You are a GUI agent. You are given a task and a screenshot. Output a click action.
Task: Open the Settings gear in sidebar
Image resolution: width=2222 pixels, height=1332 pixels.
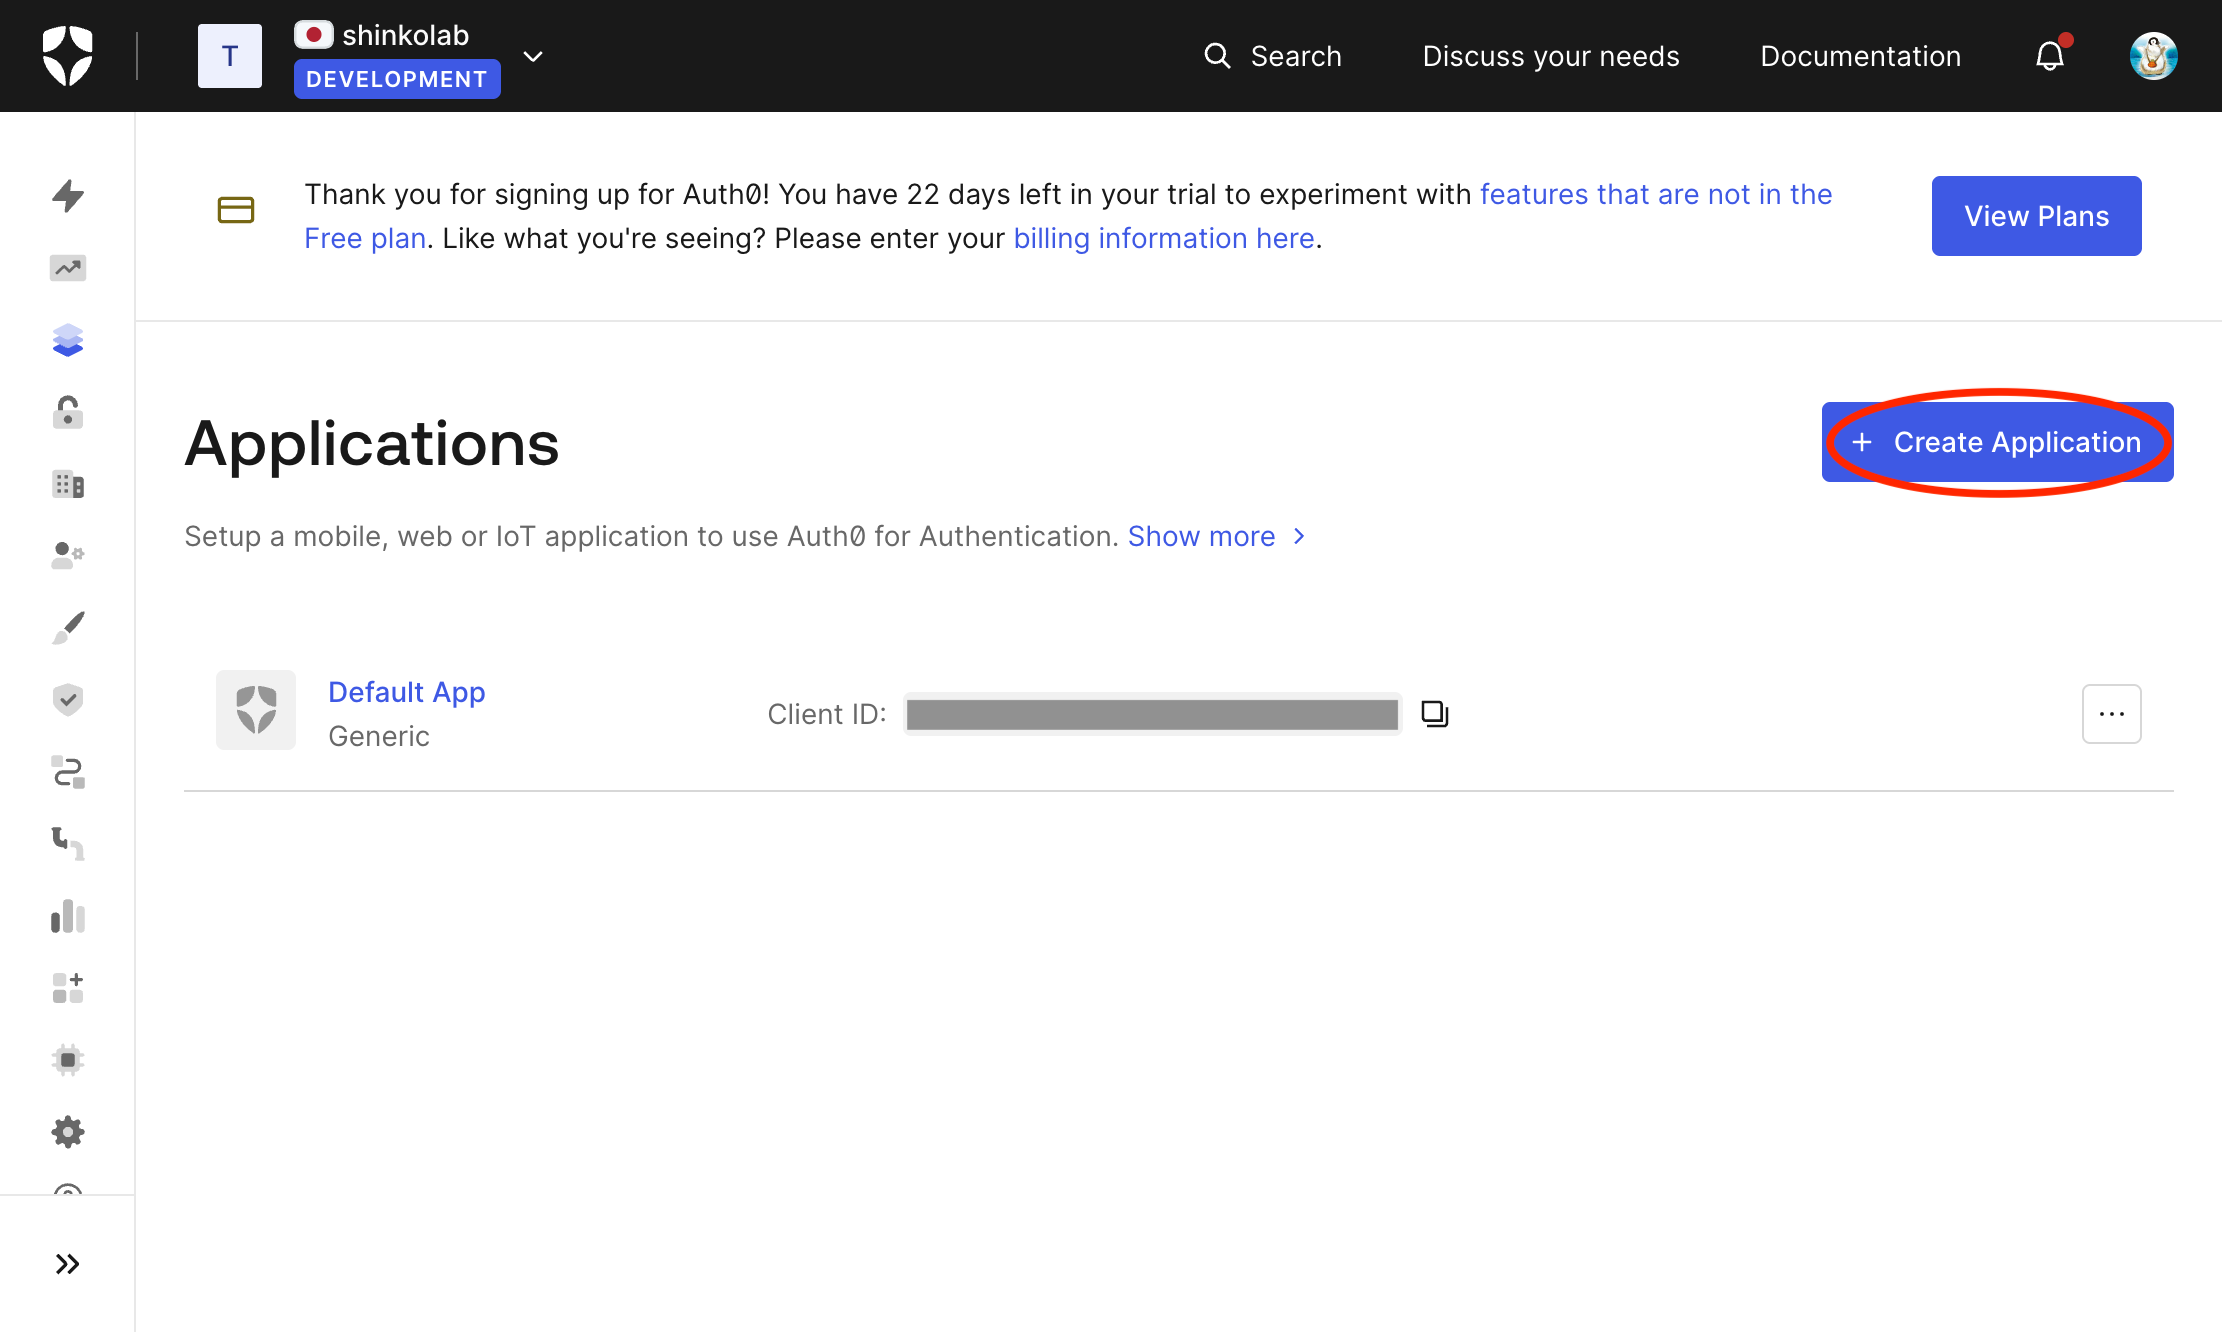[67, 1131]
